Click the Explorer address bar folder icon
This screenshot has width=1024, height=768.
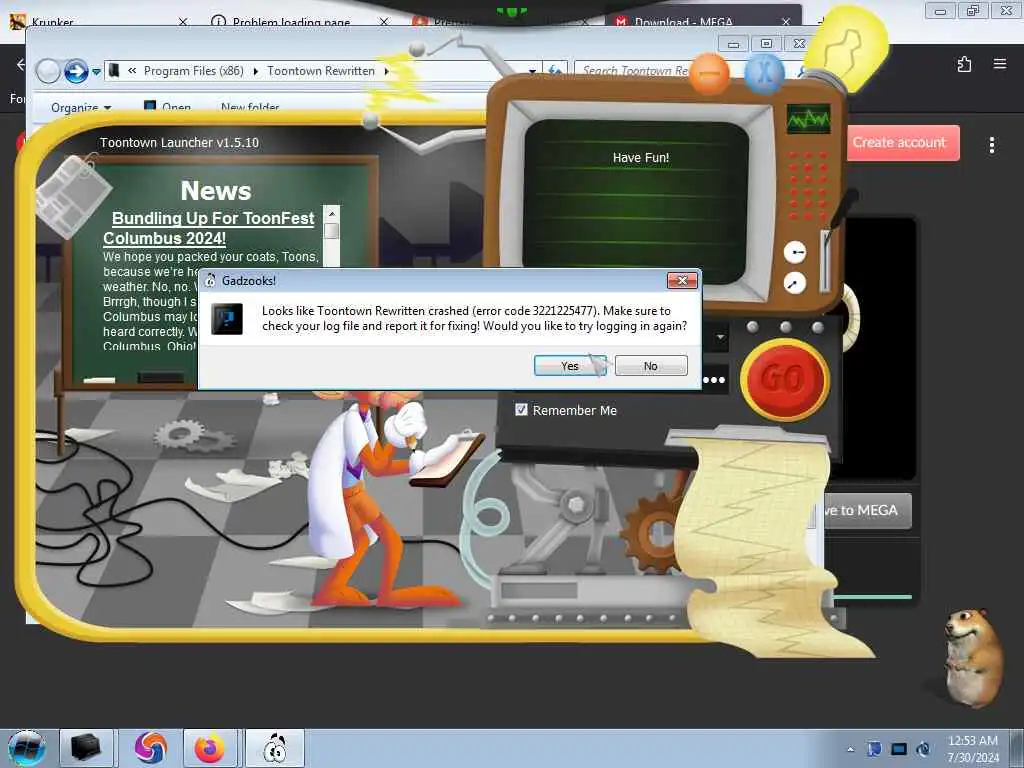click(x=114, y=70)
